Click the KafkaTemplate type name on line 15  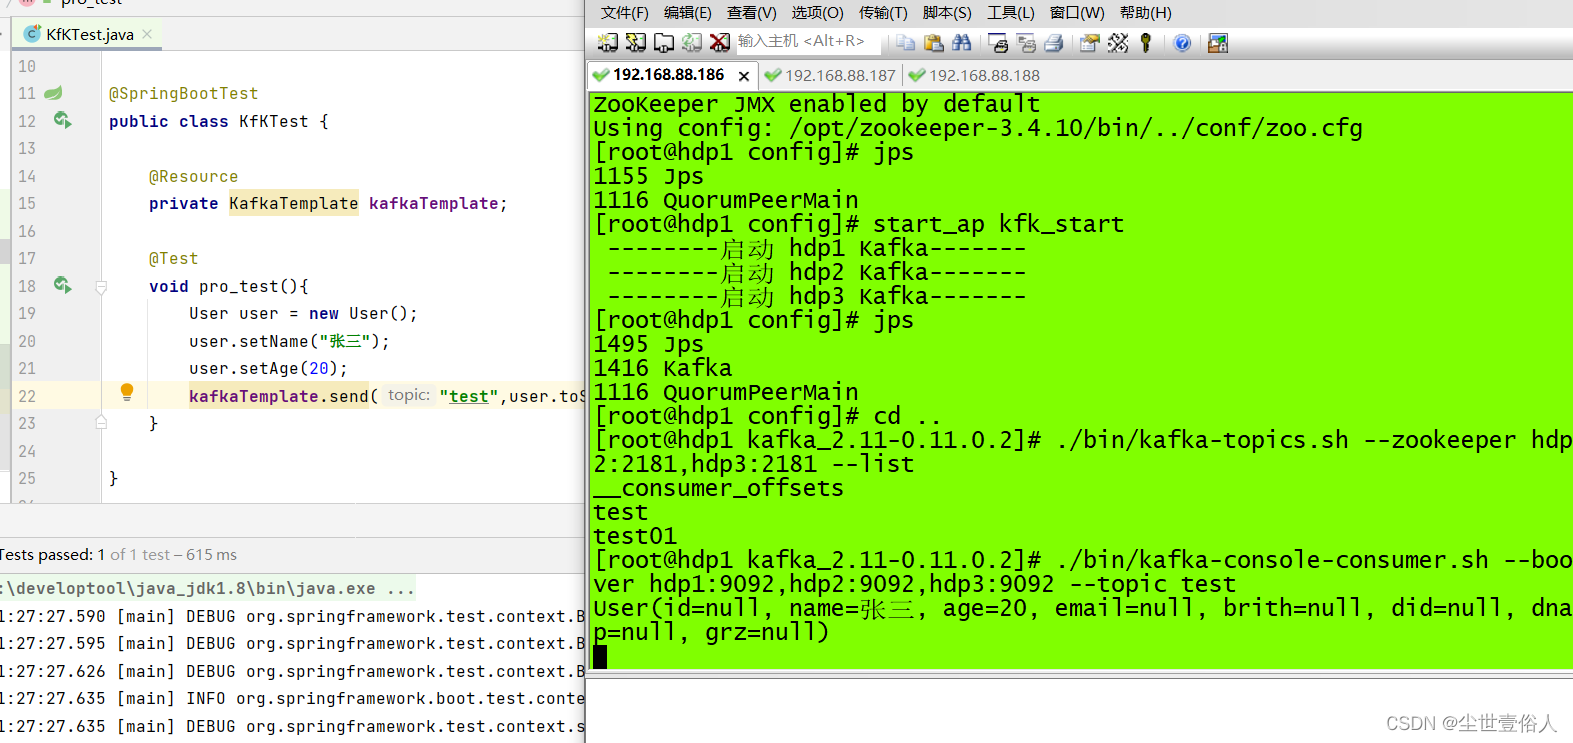click(293, 203)
